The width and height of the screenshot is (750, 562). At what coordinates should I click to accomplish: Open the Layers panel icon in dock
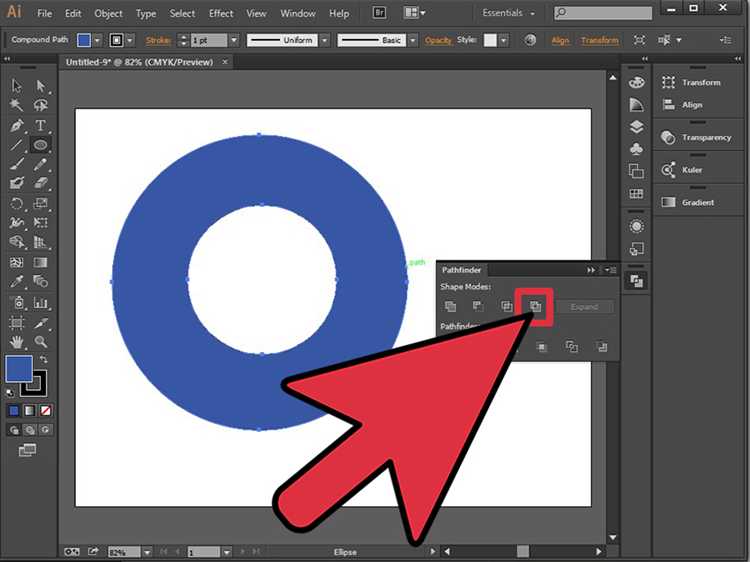point(636,127)
